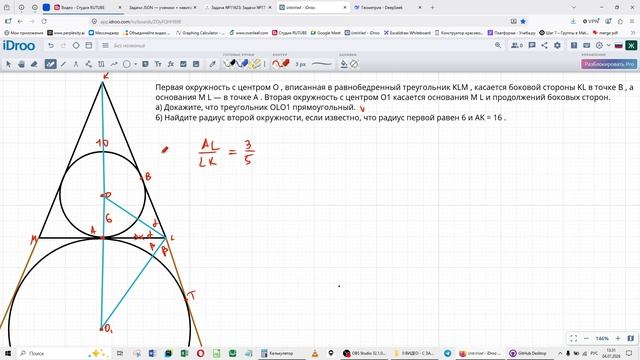Expand the shape tool dropdown arrow
The height and width of the screenshot is (360, 640).
pyautogui.click(x=135, y=64)
